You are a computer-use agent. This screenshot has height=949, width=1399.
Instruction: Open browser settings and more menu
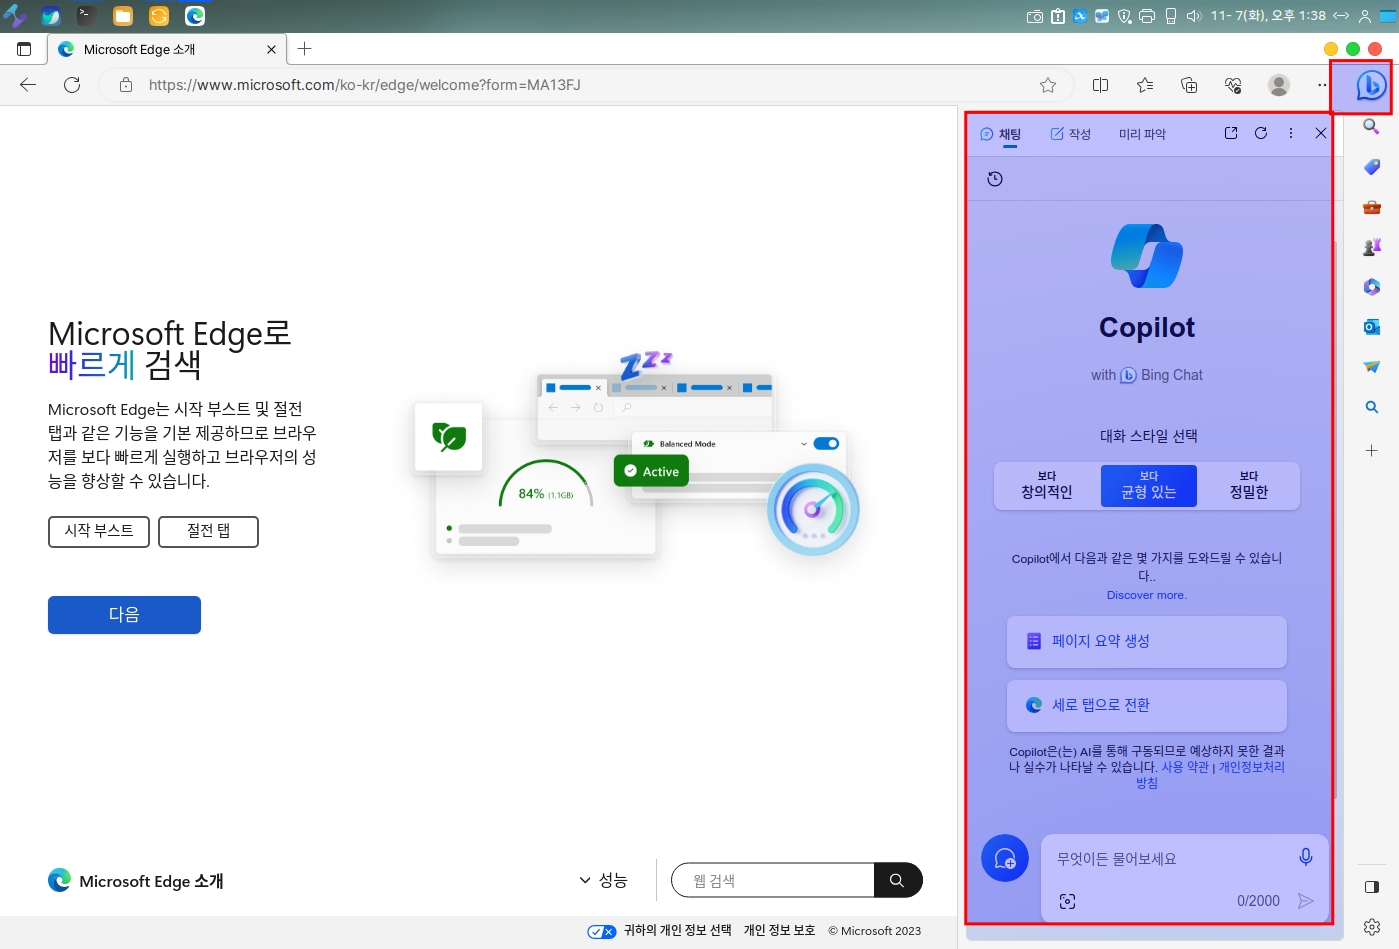click(1321, 85)
